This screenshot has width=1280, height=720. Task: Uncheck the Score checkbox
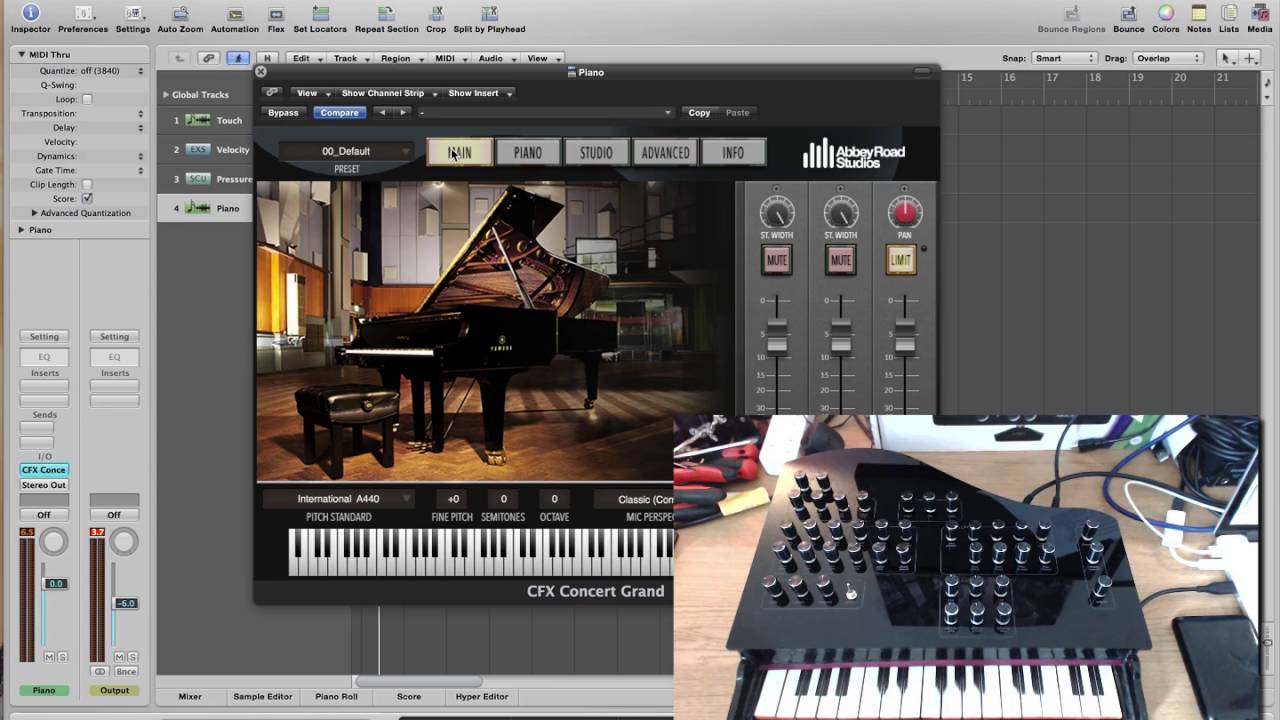pos(87,198)
